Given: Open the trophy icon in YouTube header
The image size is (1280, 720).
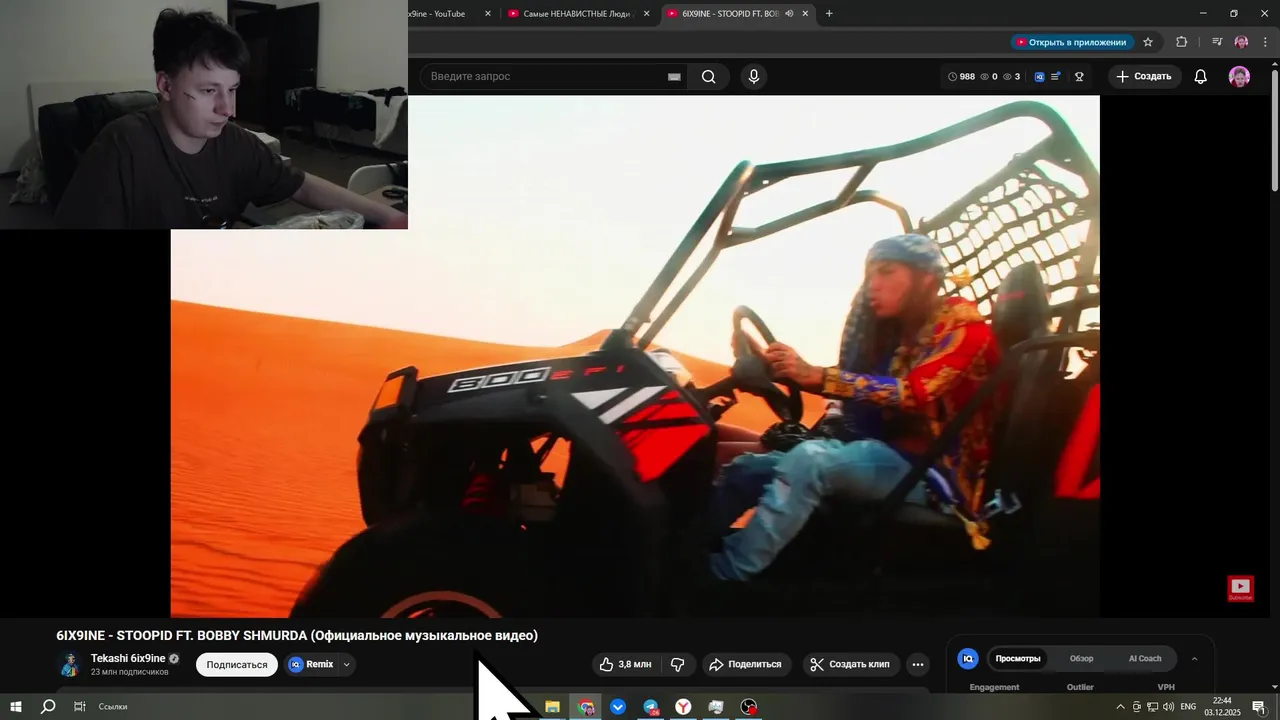Looking at the screenshot, I should 1080,77.
